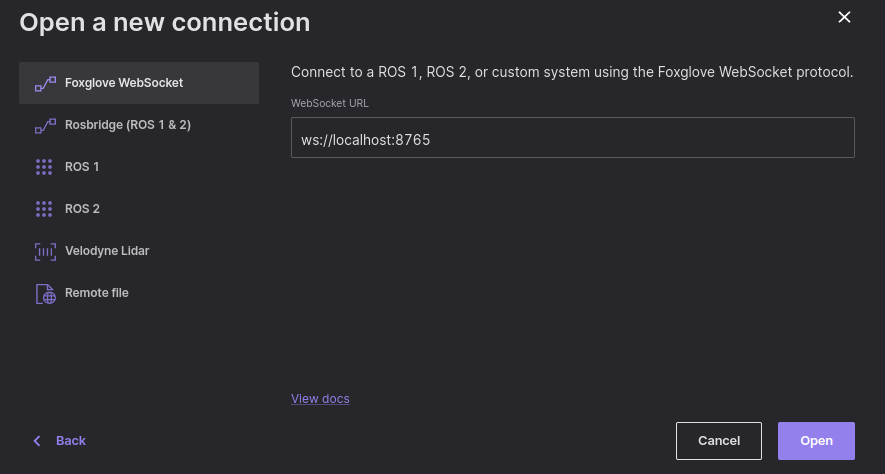Click the Remote file globe document icon
This screenshot has width=885, height=474.
pos(44,293)
